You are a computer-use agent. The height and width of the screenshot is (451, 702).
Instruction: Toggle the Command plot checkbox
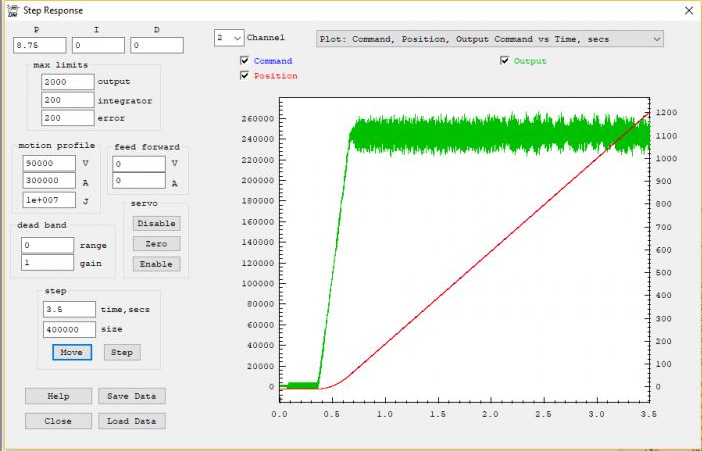(x=245, y=61)
